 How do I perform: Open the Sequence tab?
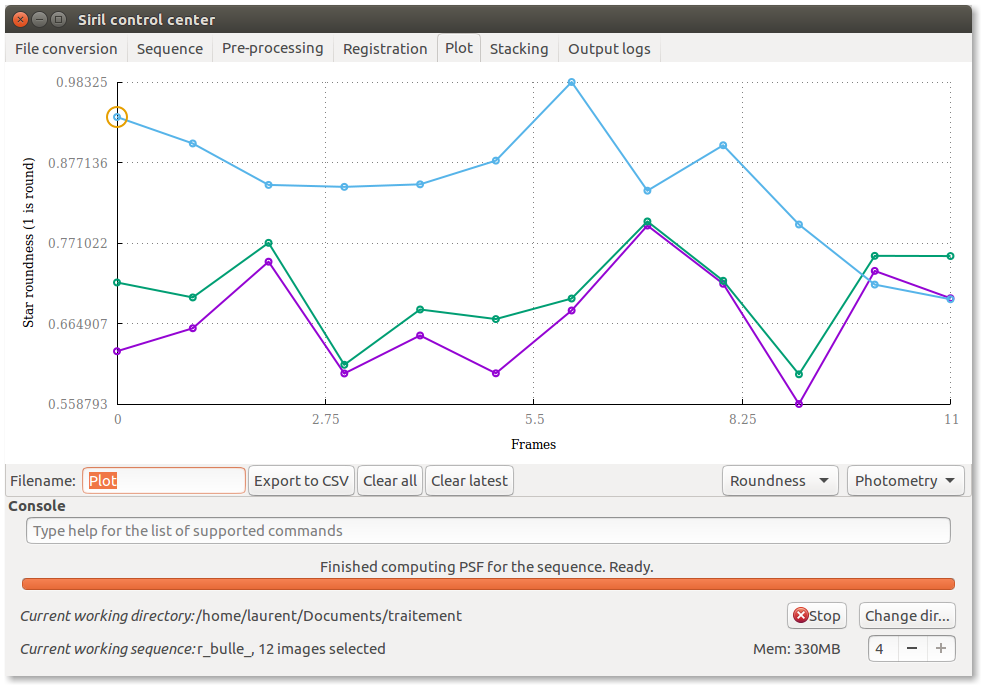[x=169, y=49]
